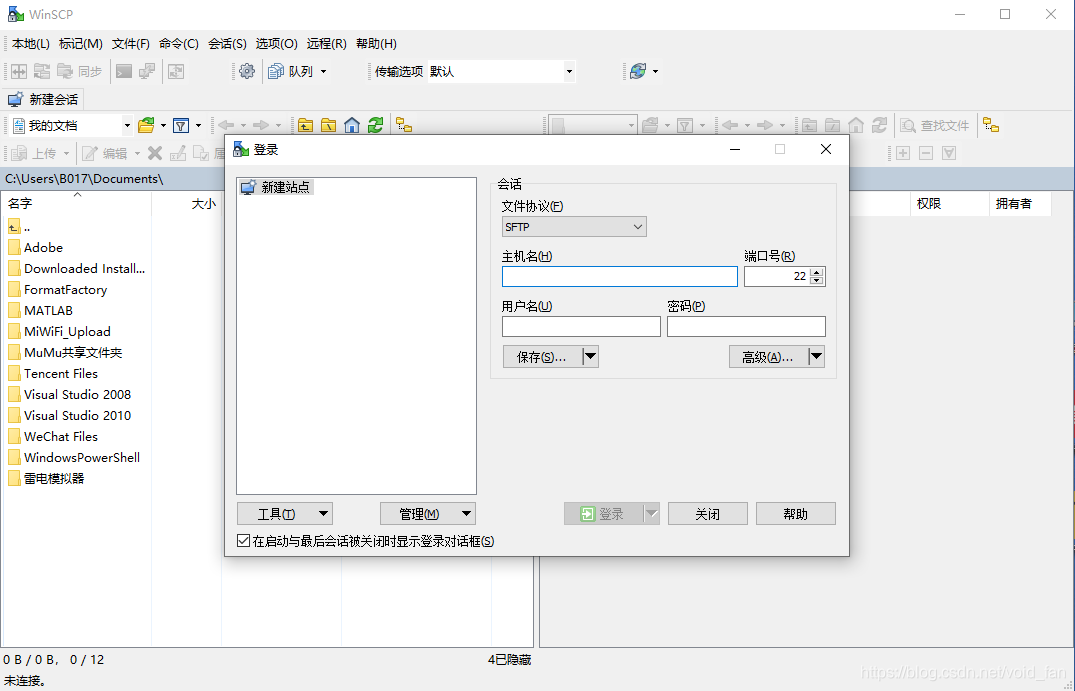
Task: Click the 关闭 button in login dialog
Action: coord(708,513)
